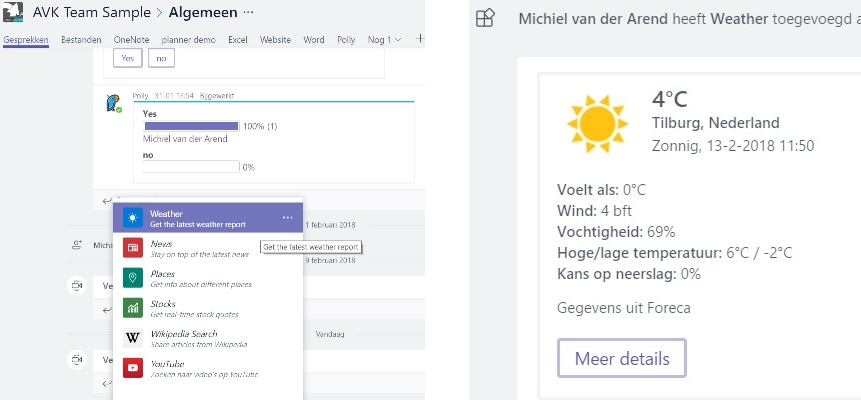Vote Yes on the poll
Screen dimensions: 861x400
(127, 58)
